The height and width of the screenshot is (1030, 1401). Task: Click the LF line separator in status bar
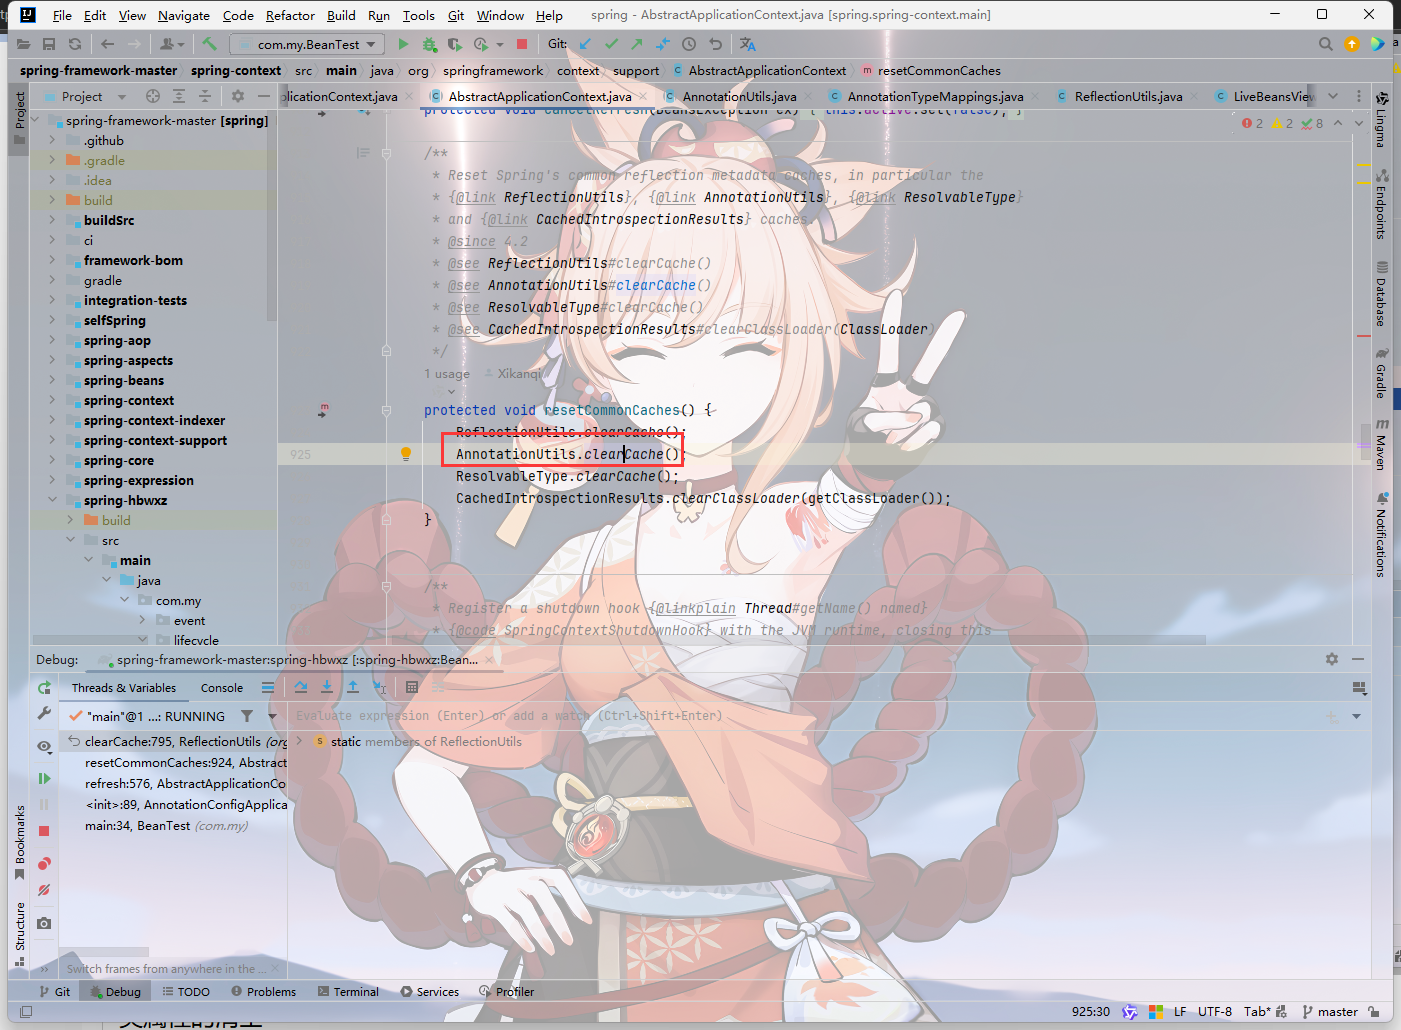point(1180,1012)
